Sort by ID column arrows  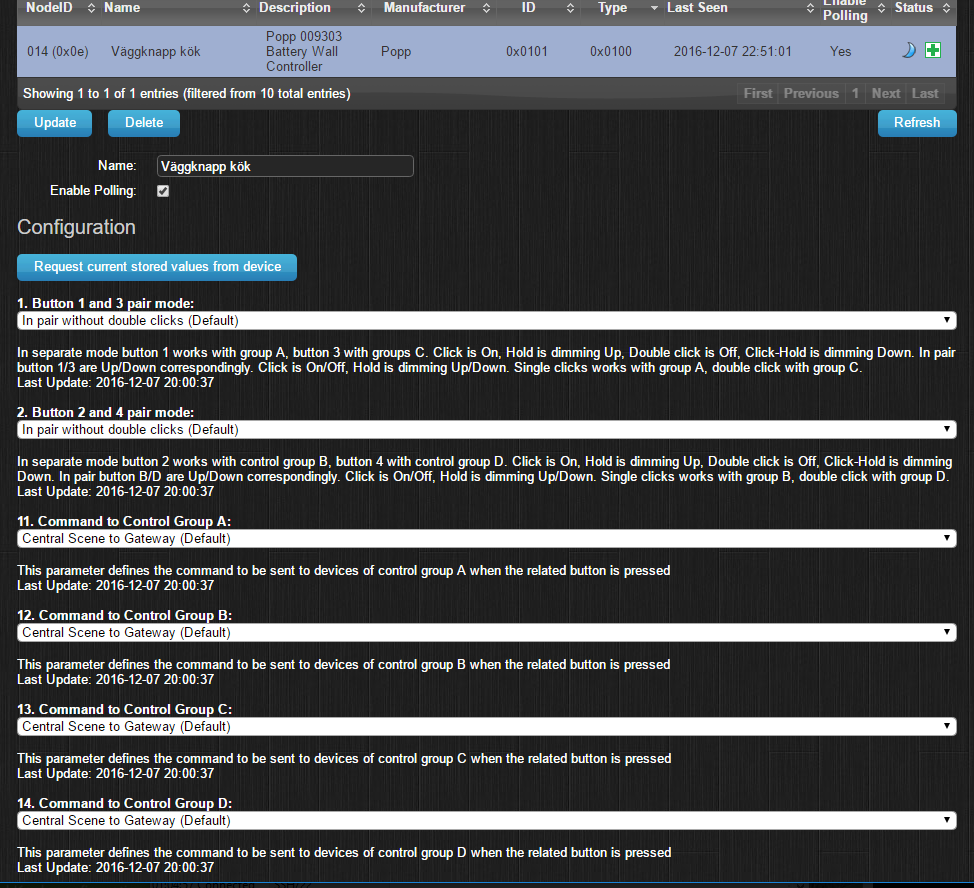click(570, 8)
